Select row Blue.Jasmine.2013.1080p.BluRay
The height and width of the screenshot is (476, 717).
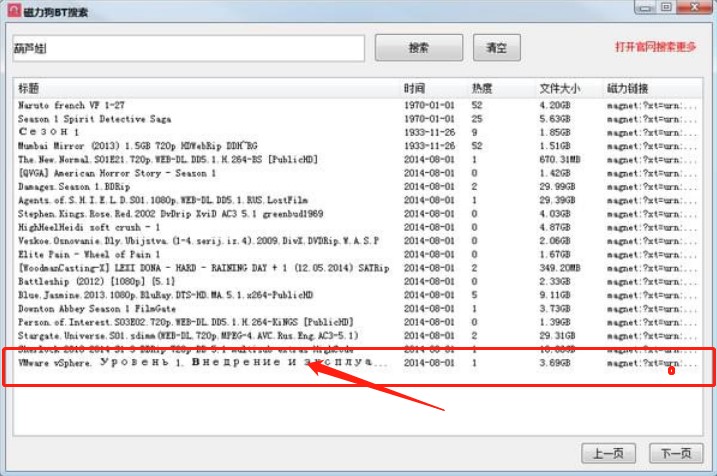pyautogui.click(x=358, y=295)
